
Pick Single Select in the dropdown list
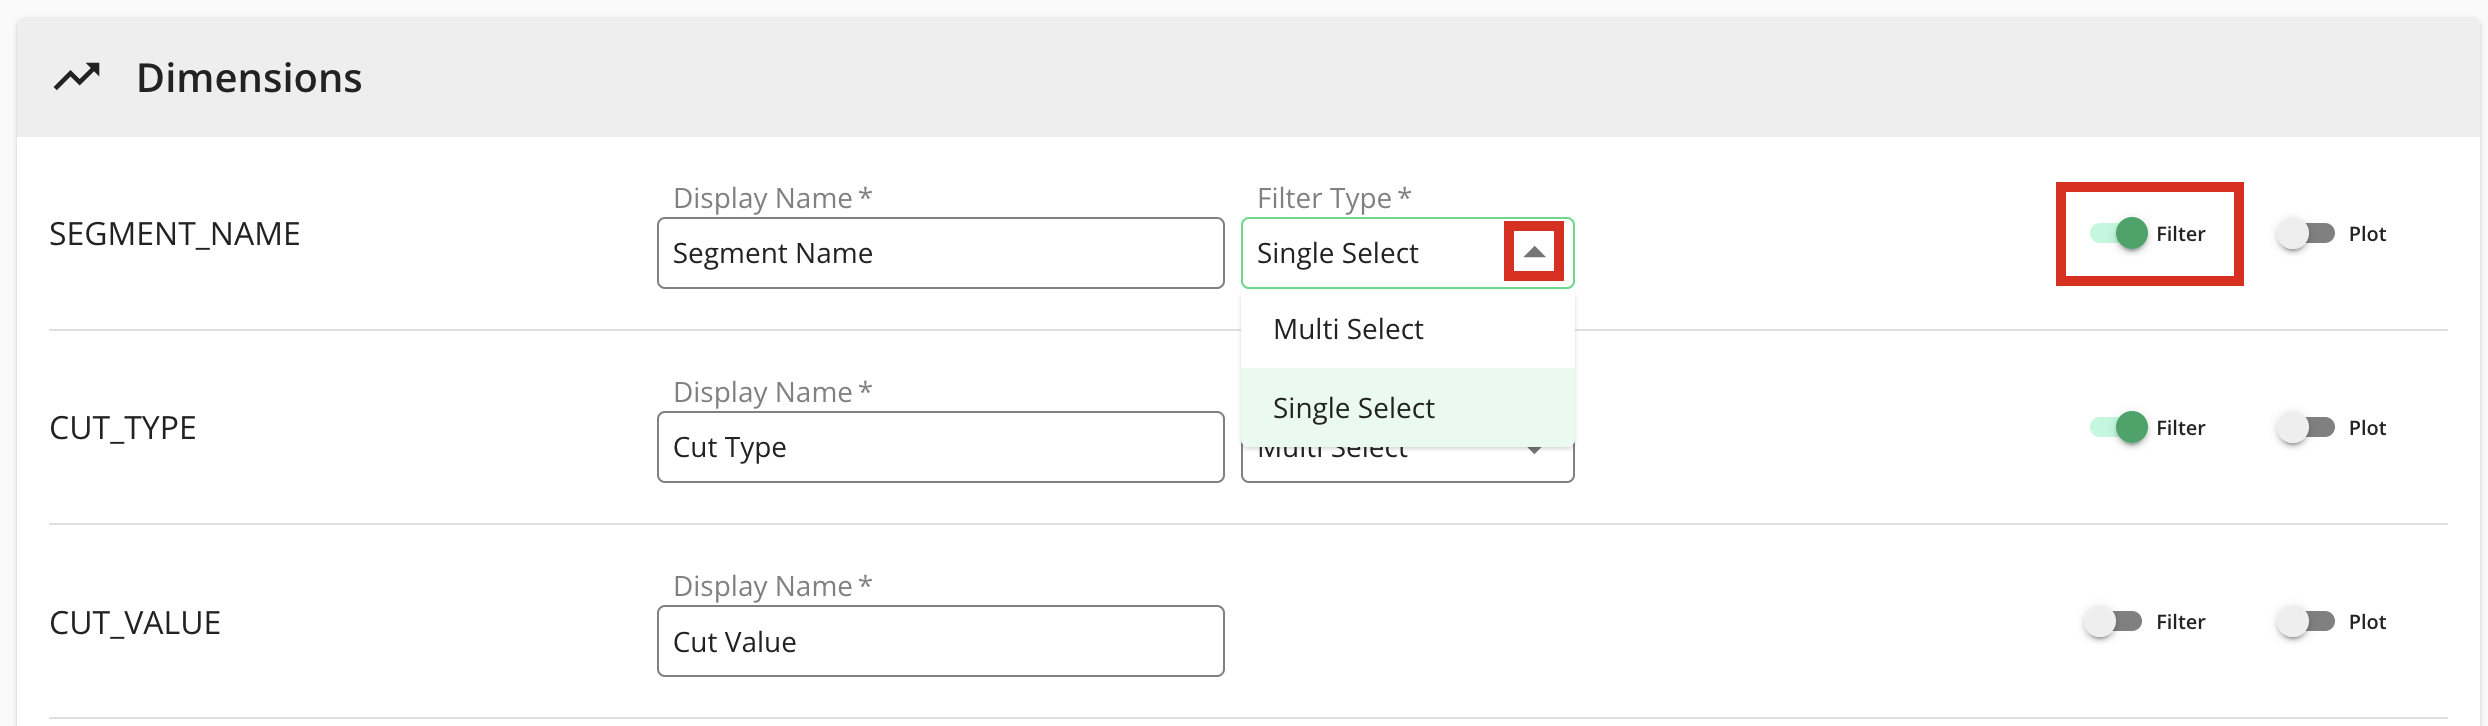[x=1353, y=408]
